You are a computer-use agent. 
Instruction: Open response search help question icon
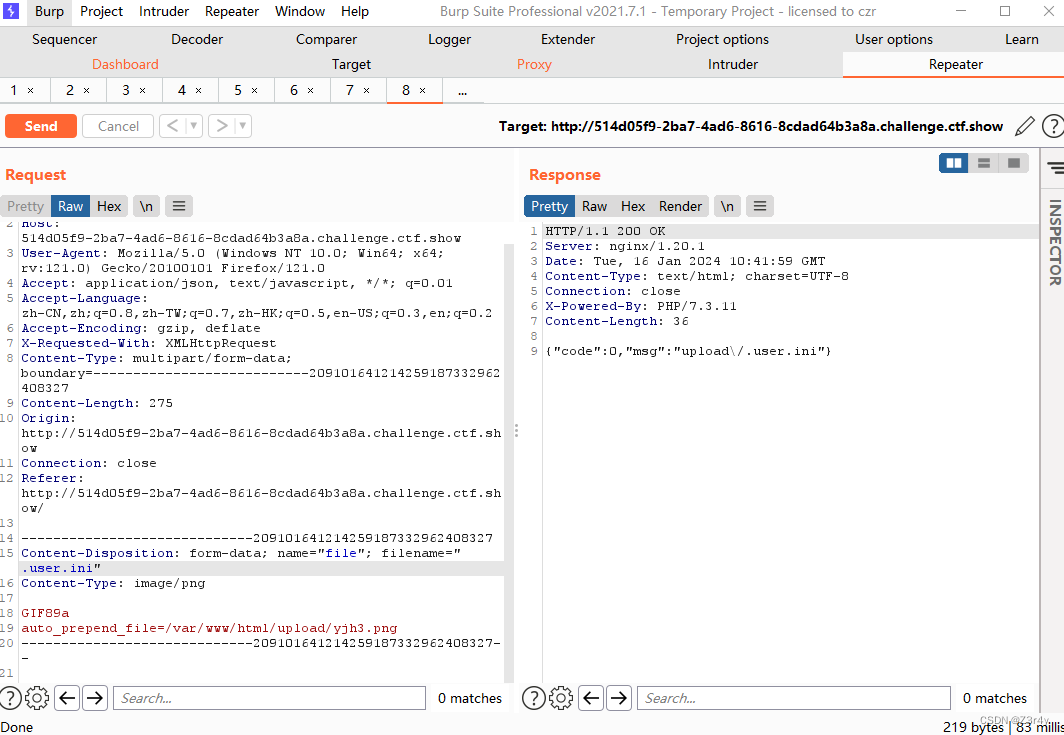click(534, 698)
